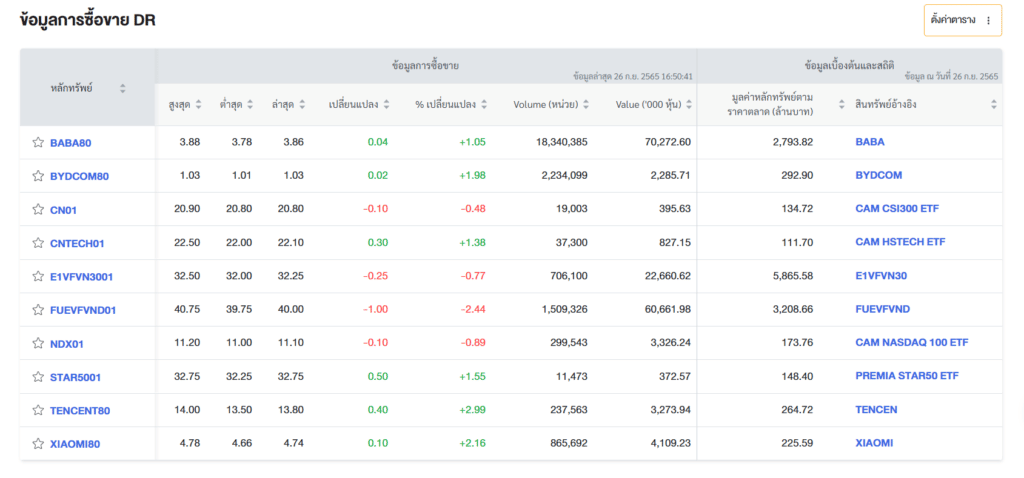1024x478 pixels.
Task: Star FUEVFVND01 as a favorite
Action: click(38, 310)
